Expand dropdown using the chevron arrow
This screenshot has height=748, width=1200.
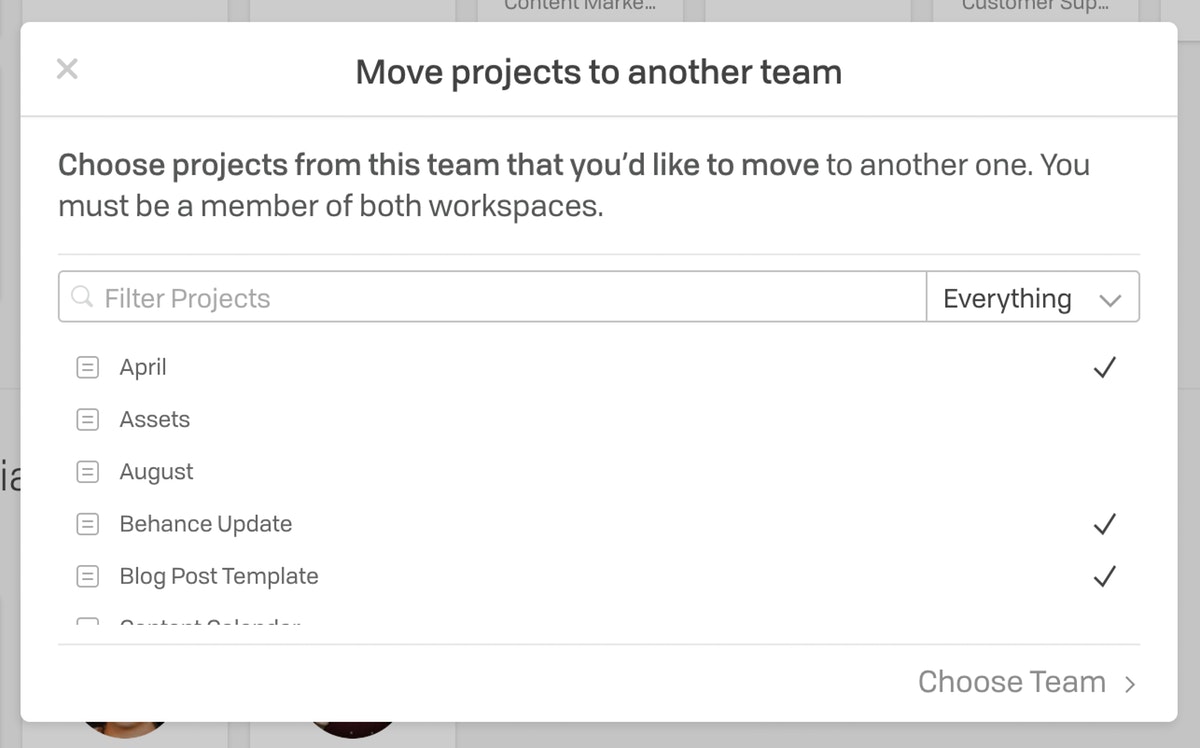click(1110, 300)
